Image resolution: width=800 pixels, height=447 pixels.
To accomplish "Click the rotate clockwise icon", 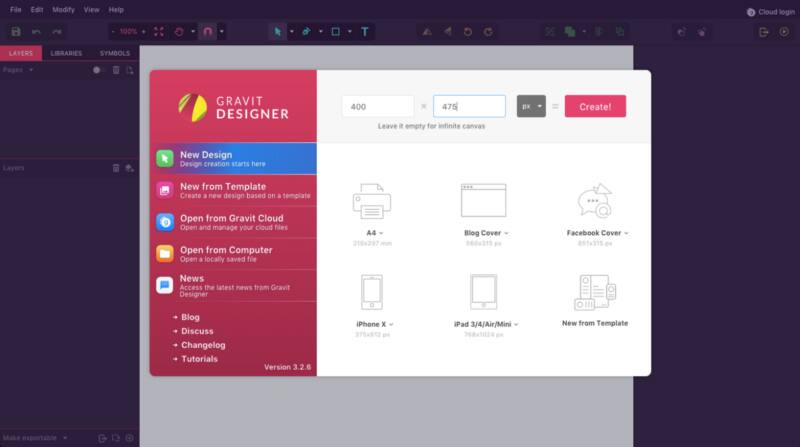I will tap(488, 32).
